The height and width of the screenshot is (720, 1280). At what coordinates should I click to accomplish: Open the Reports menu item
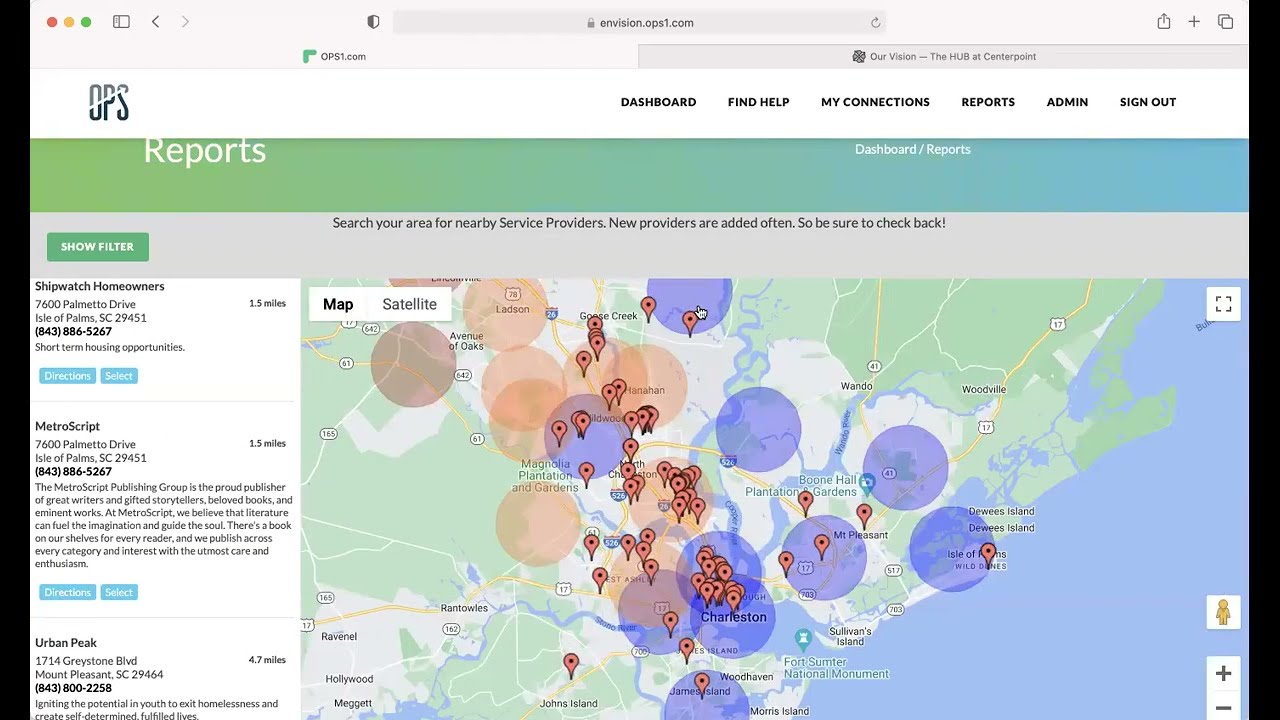coord(988,102)
